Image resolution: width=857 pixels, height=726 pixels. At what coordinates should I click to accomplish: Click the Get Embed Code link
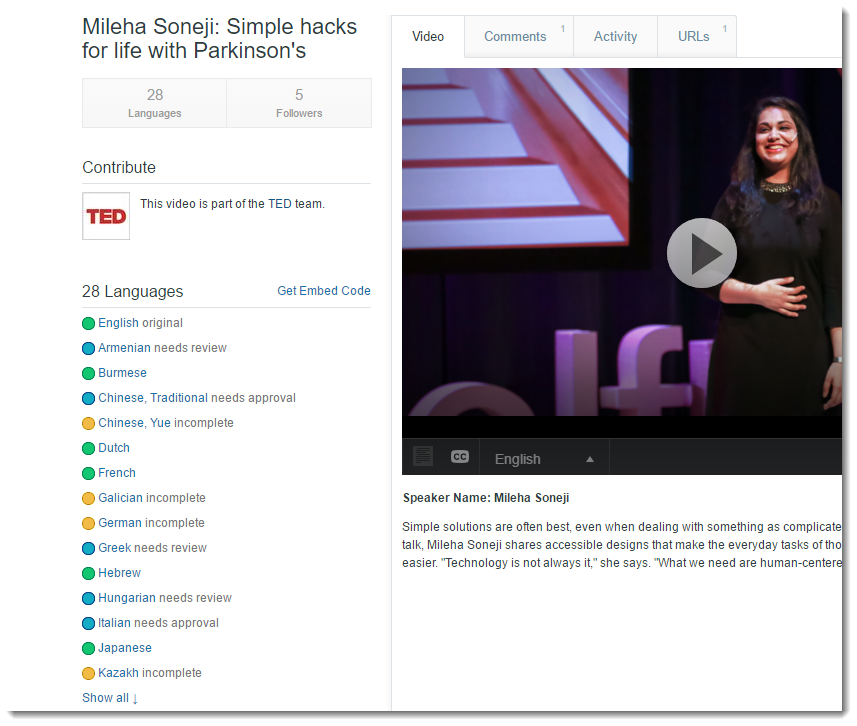[x=323, y=291]
